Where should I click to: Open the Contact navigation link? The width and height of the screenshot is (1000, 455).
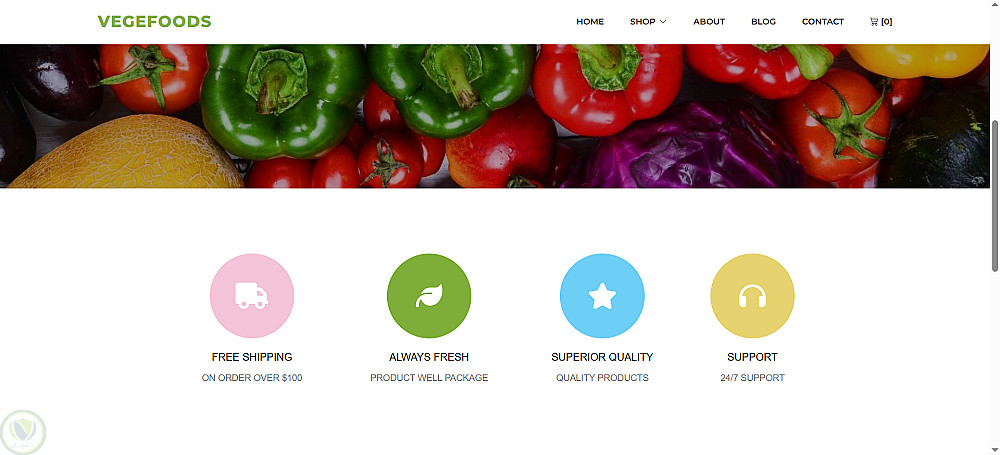click(823, 22)
